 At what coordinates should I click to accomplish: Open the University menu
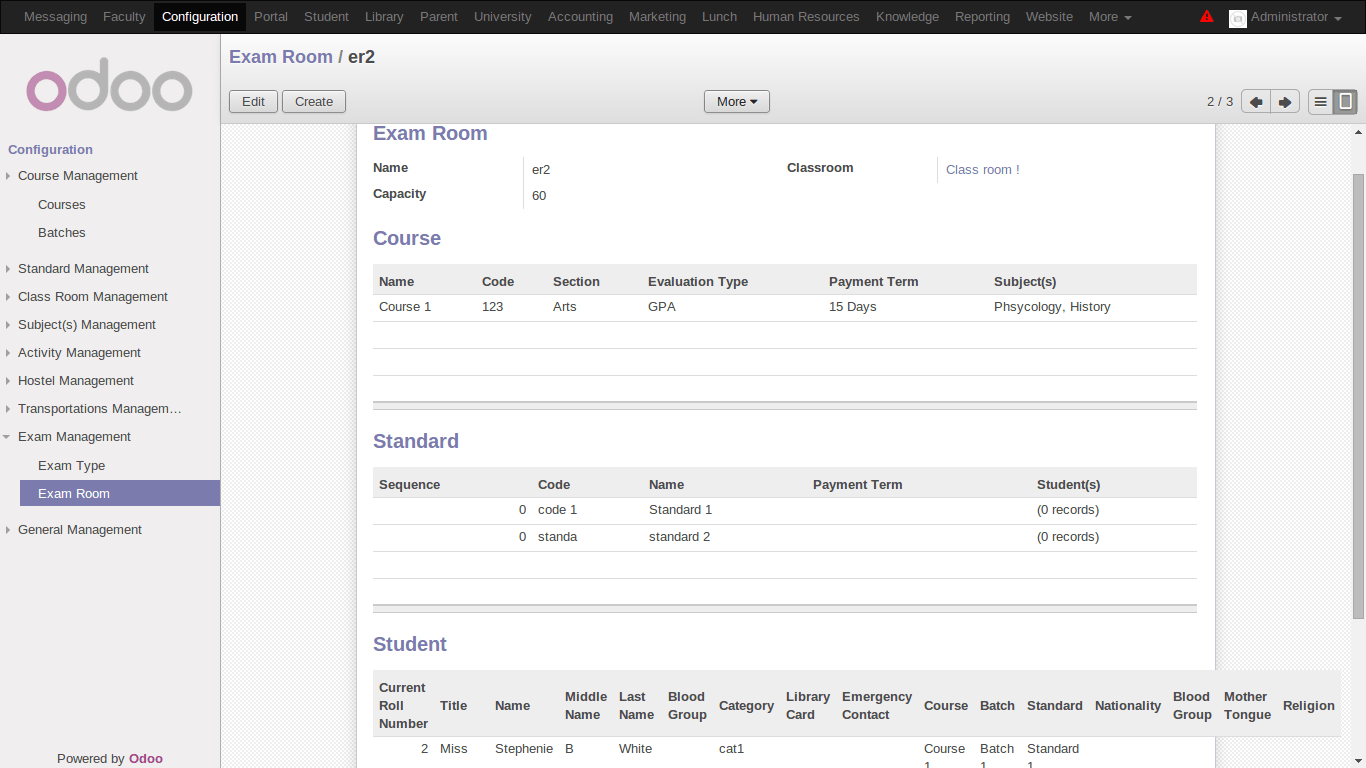503,17
